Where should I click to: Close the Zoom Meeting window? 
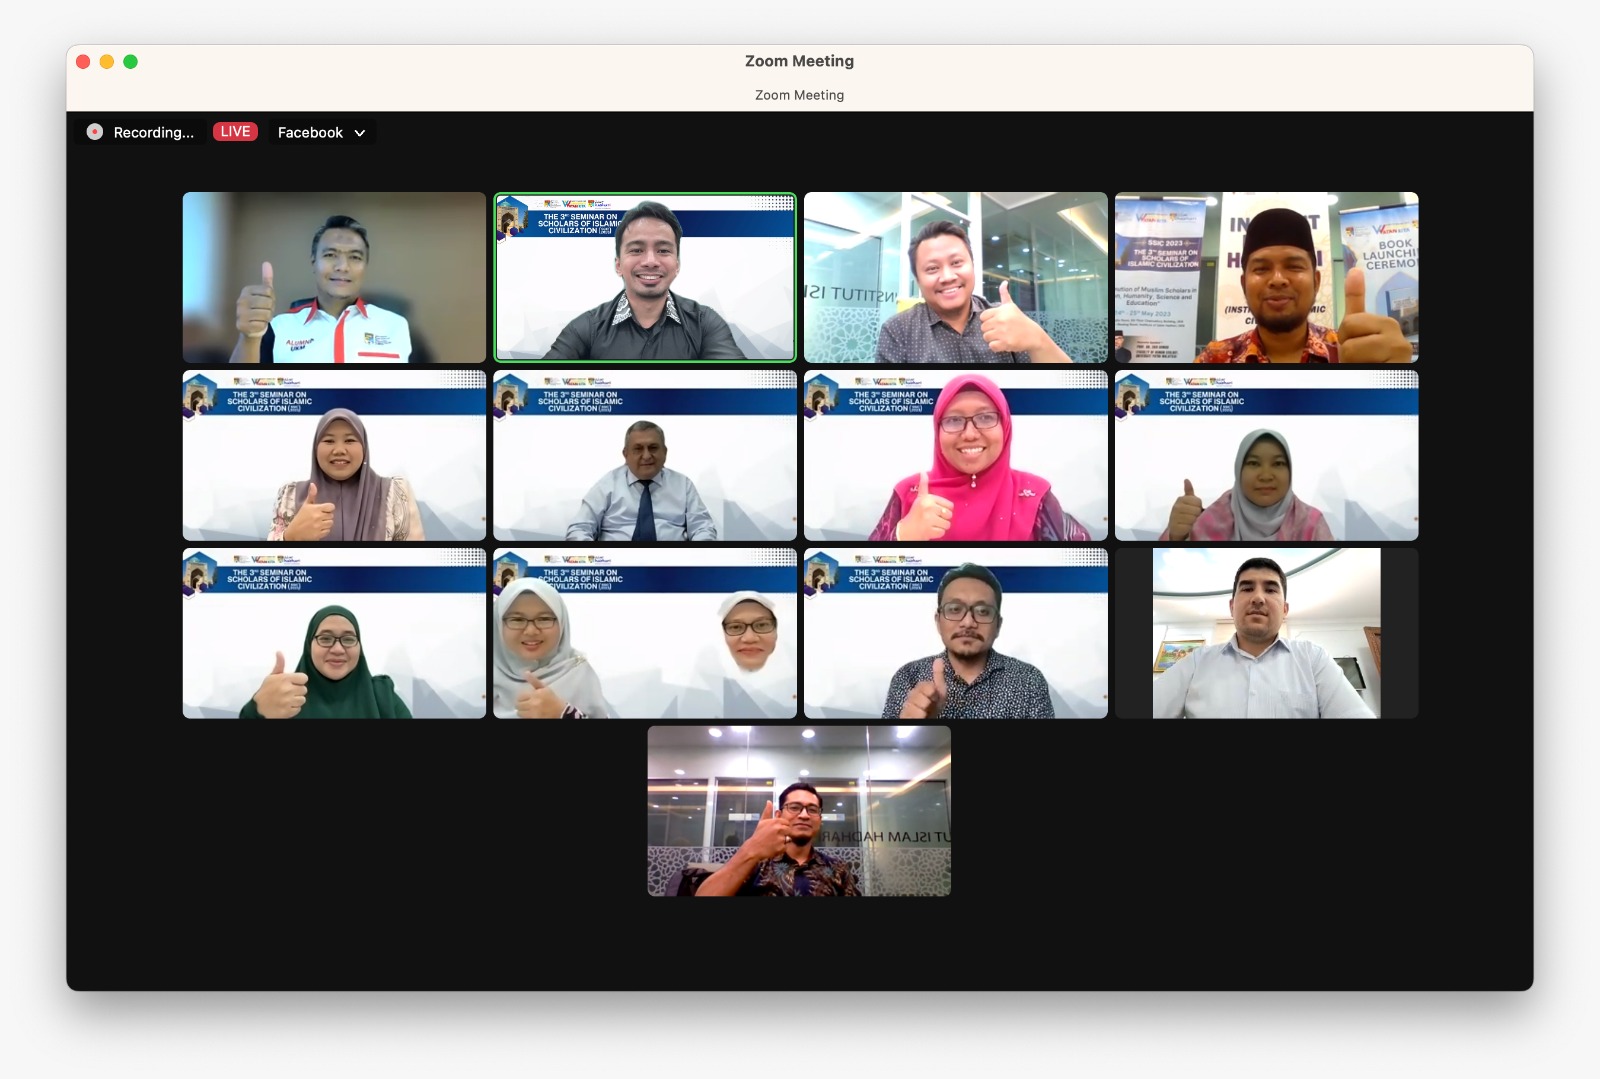click(83, 62)
